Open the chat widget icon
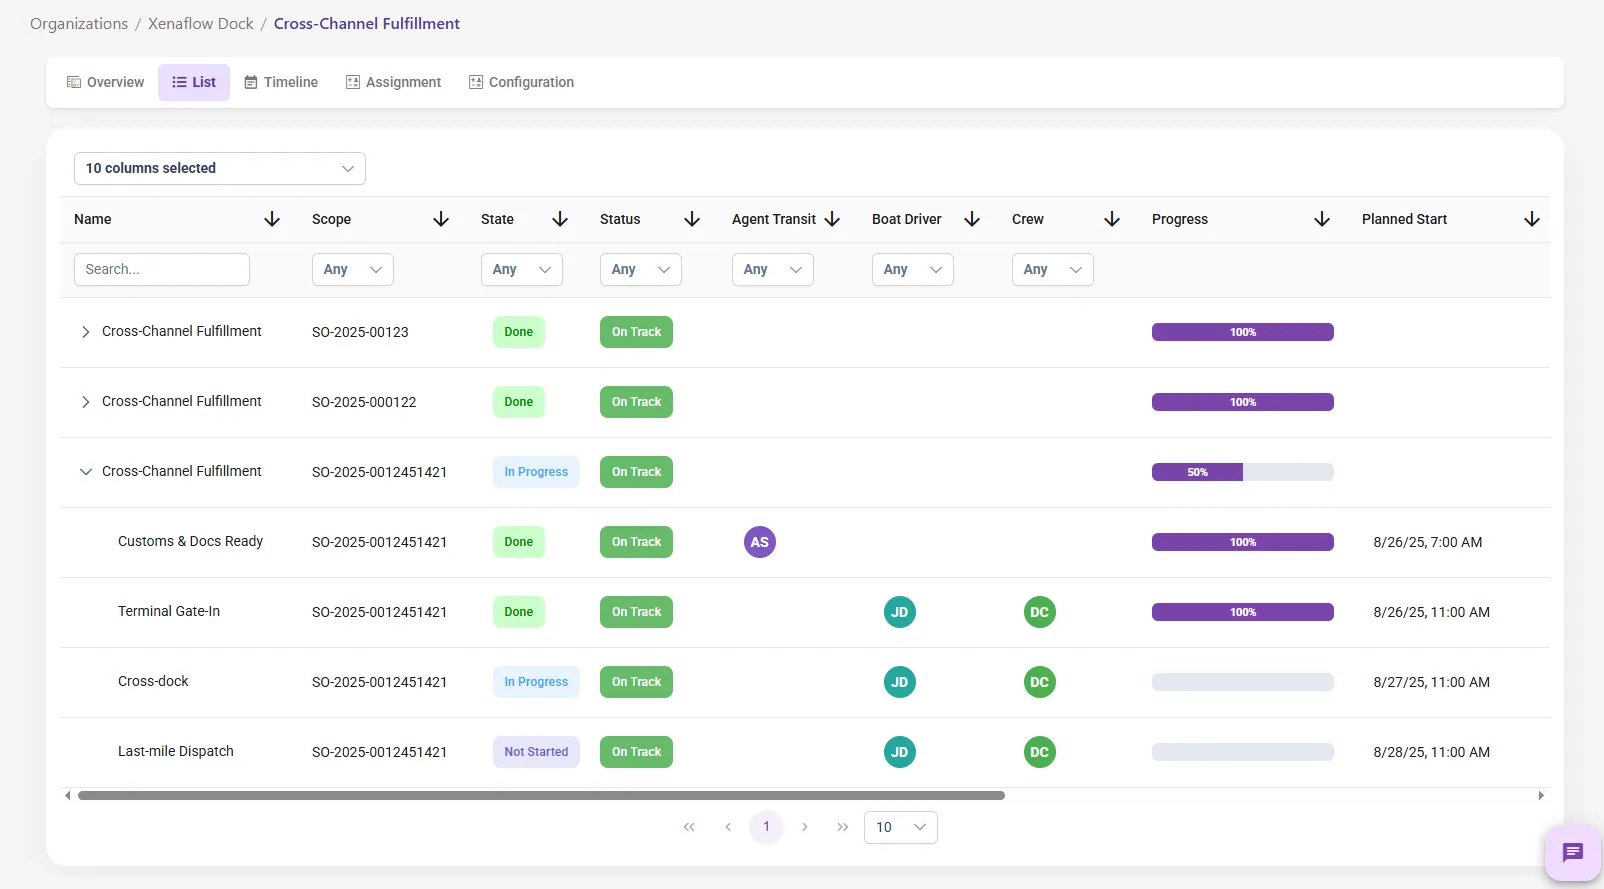 coord(1572,853)
